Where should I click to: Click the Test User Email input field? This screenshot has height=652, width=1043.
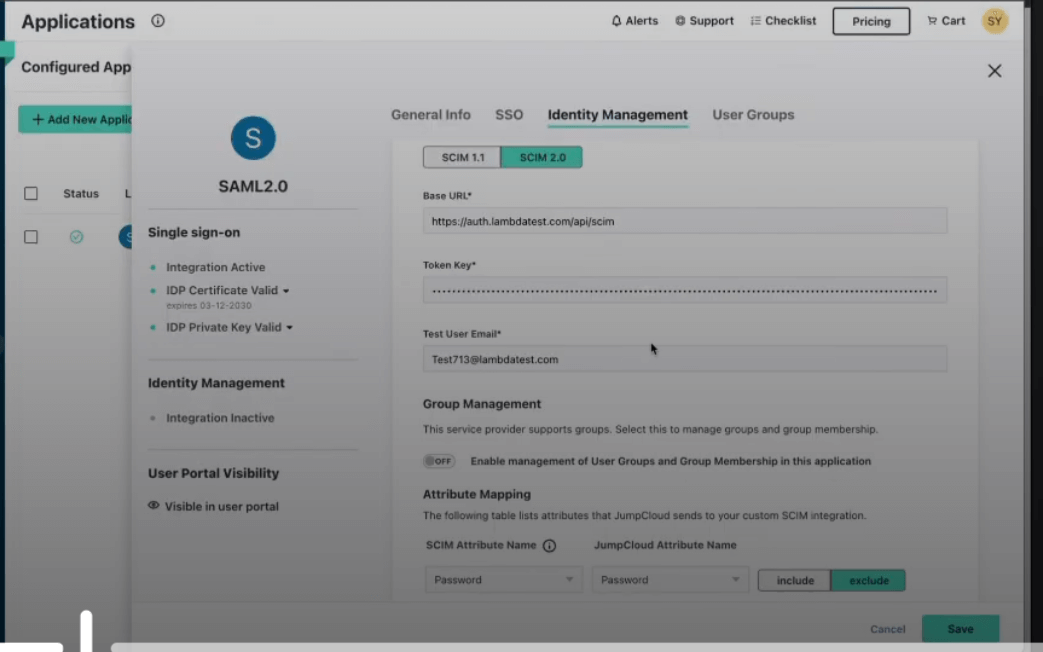pyautogui.click(x=684, y=359)
